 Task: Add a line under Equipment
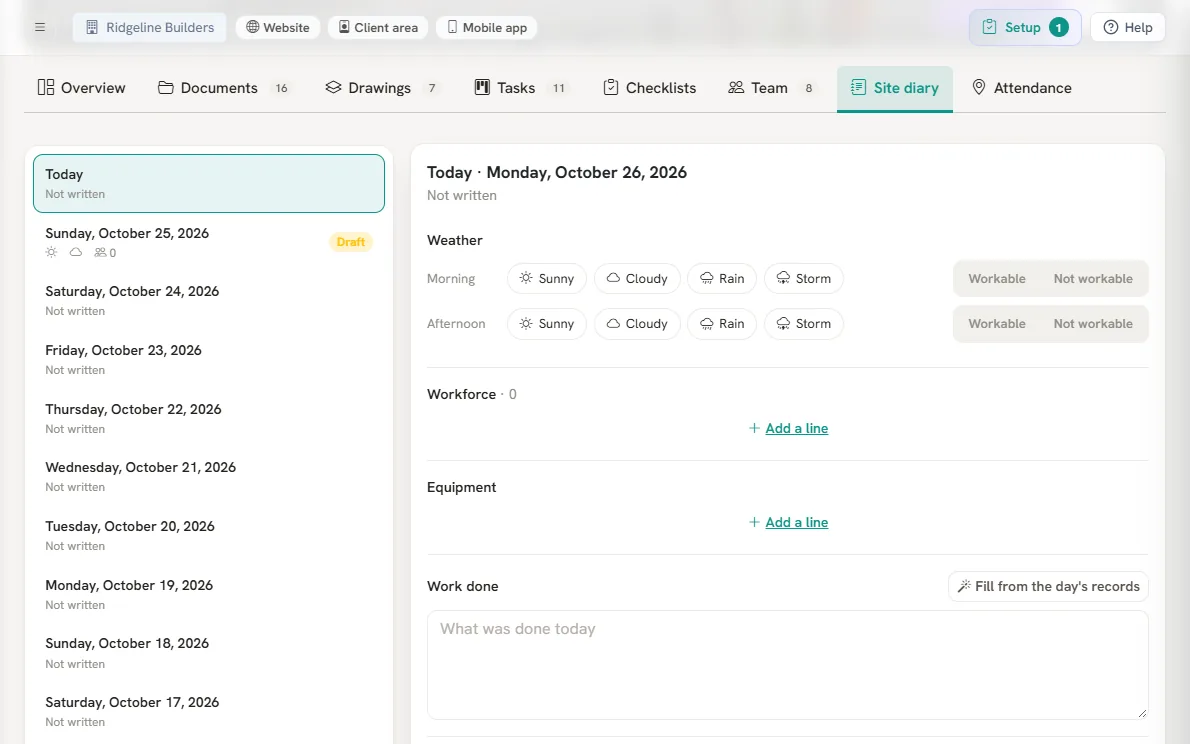coord(788,522)
